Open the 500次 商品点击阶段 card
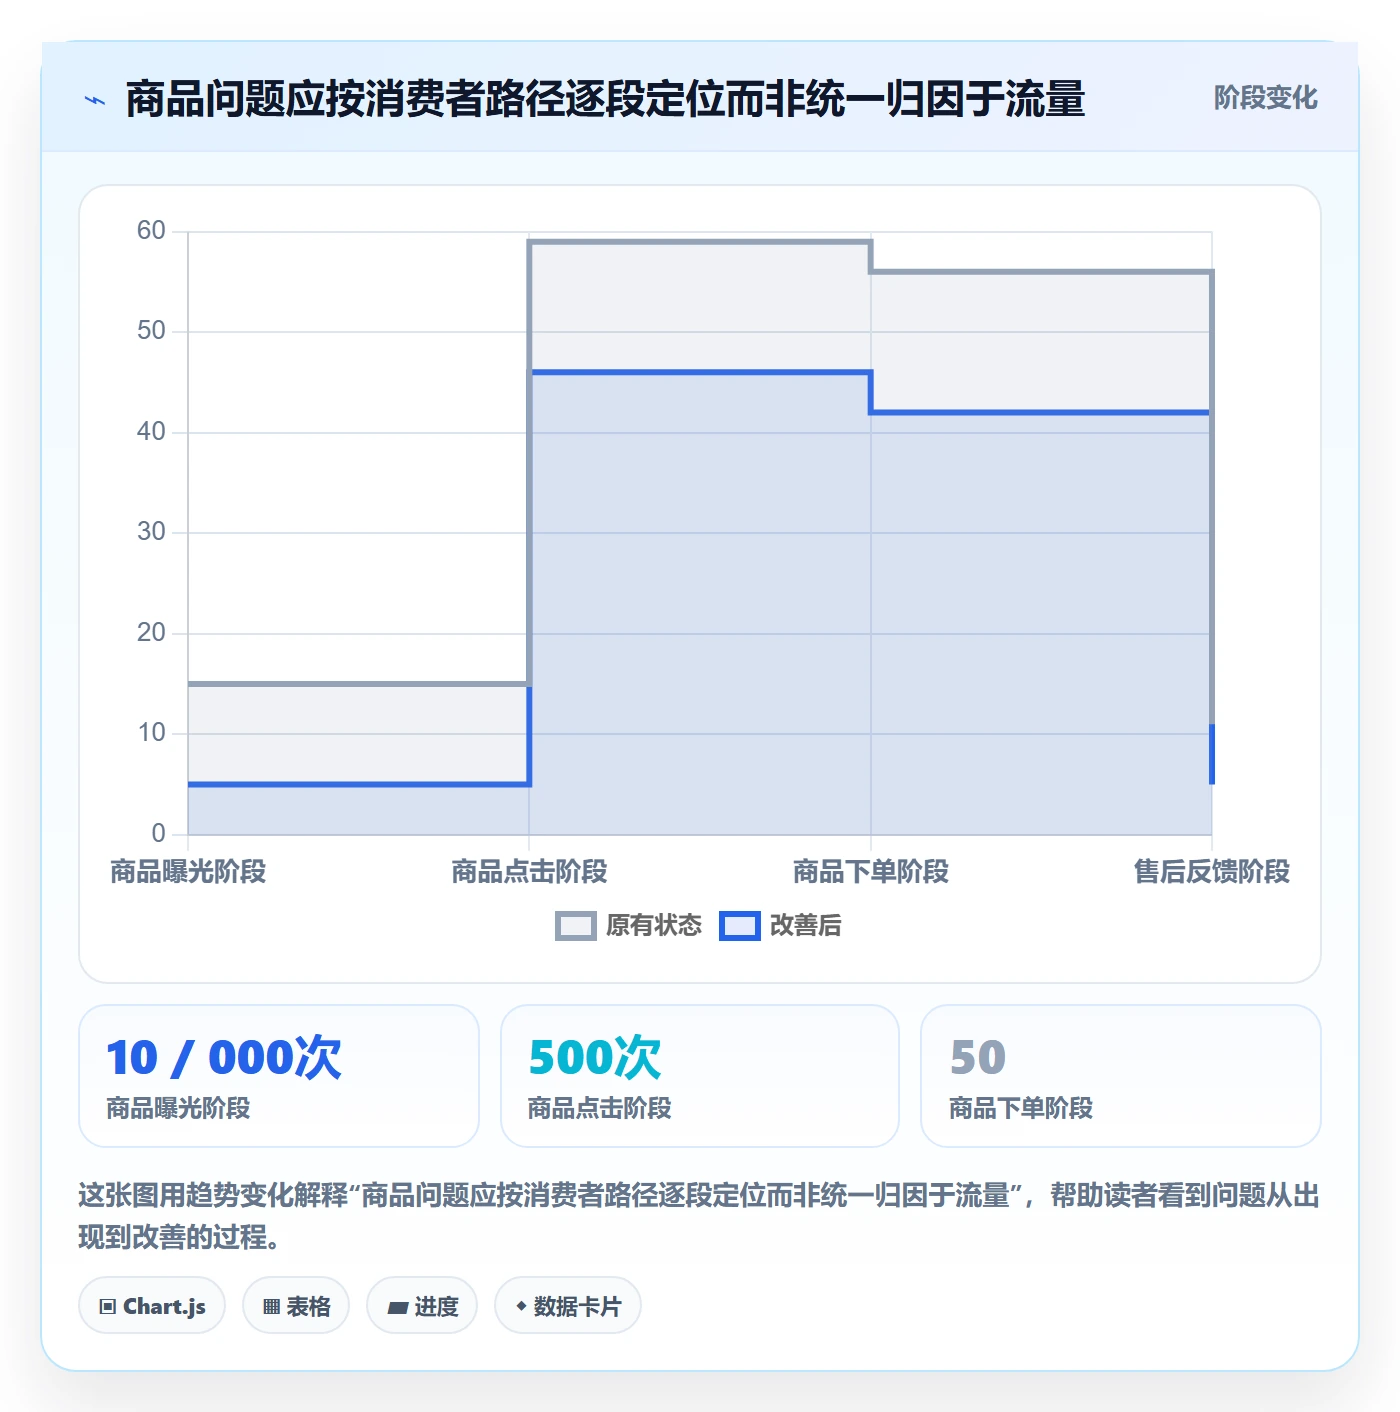 point(700,1076)
